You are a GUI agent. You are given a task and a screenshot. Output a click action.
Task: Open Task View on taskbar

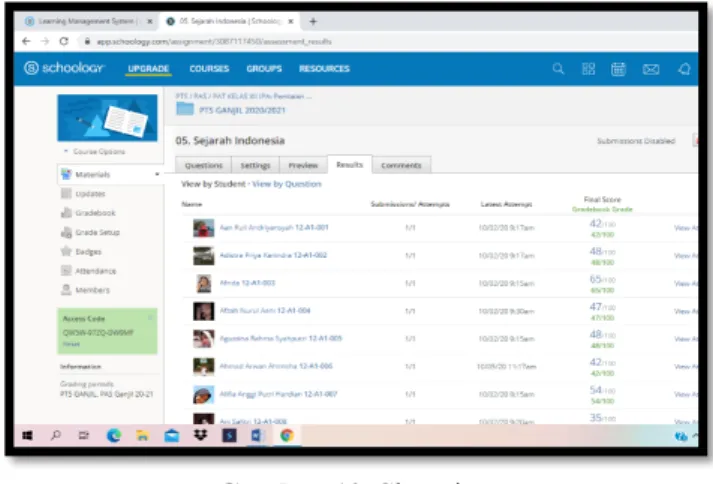[x=84, y=436]
